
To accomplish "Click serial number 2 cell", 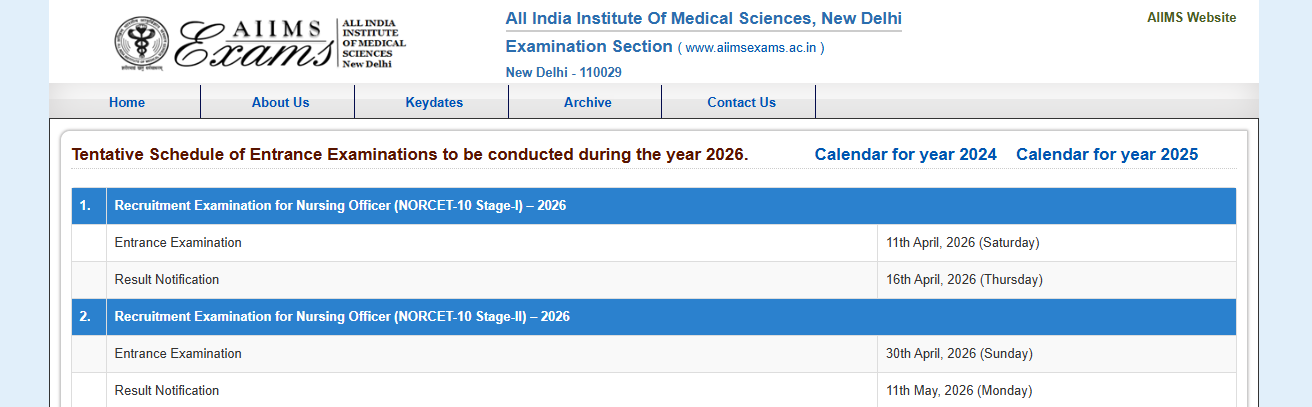I will [86, 317].
